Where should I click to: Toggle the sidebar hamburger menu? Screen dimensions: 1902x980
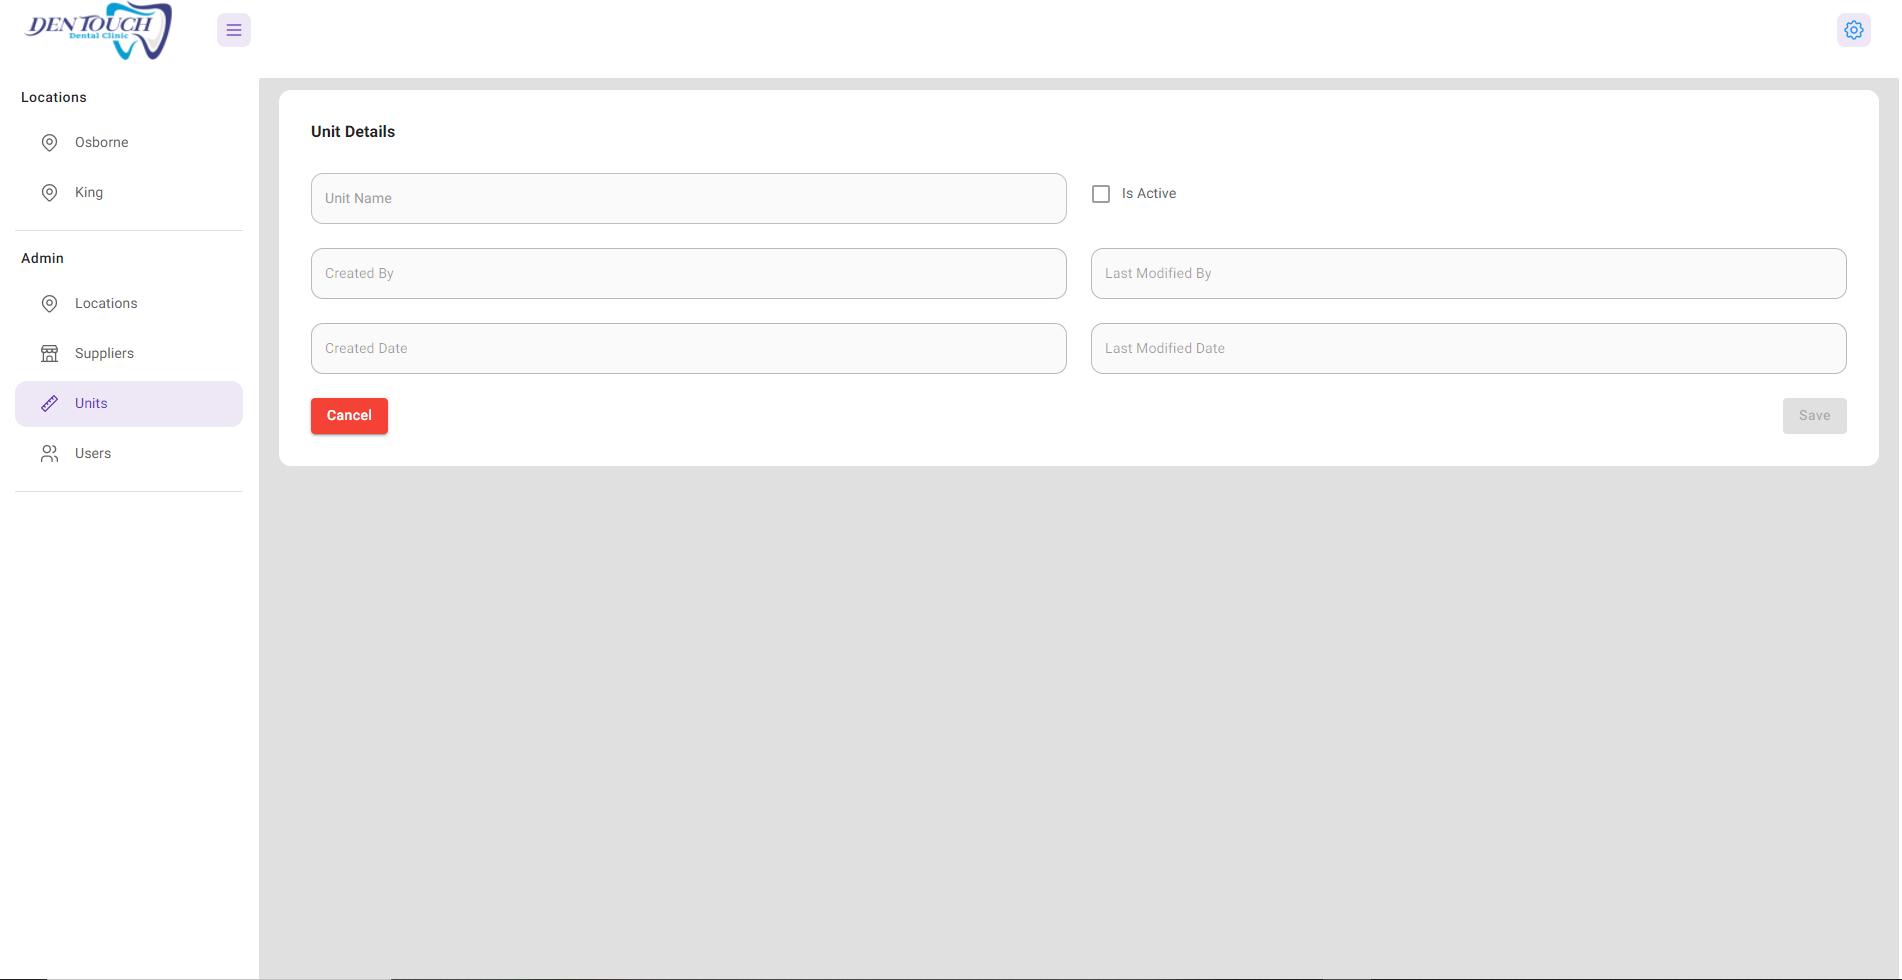coord(234,30)
